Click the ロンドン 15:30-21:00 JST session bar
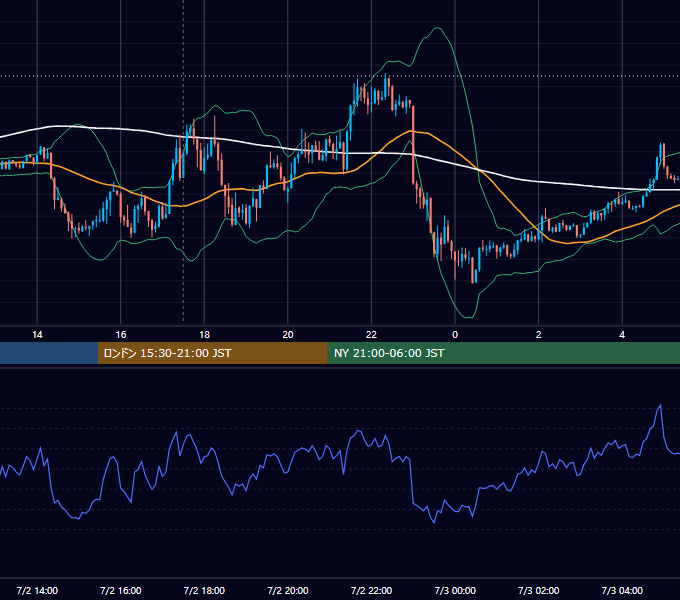The image size is (680, 600). click(212, 353)
